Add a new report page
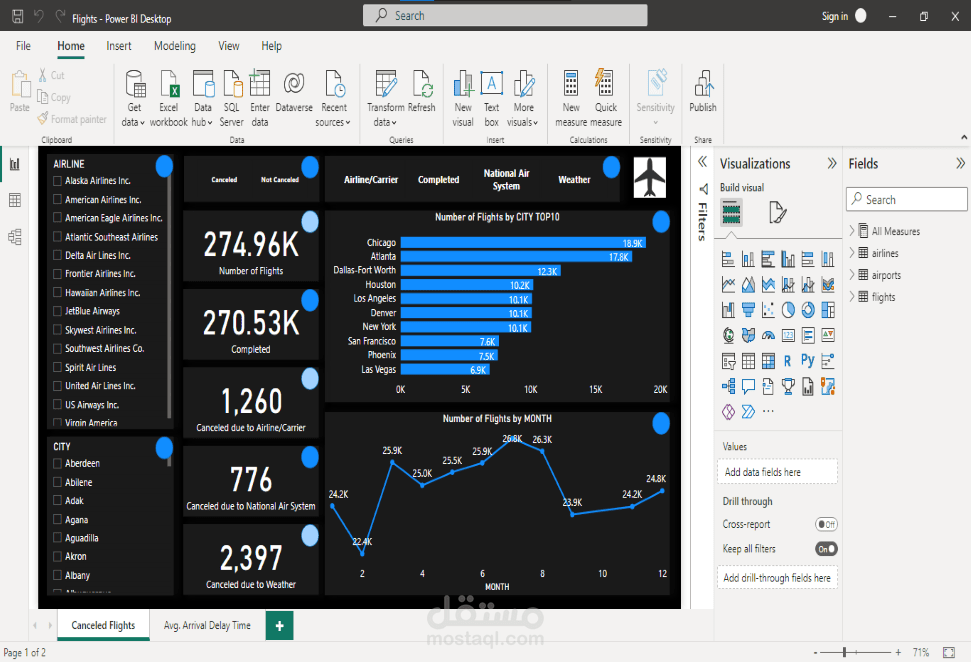Screen dimensions: 971x662 (279, 625)
